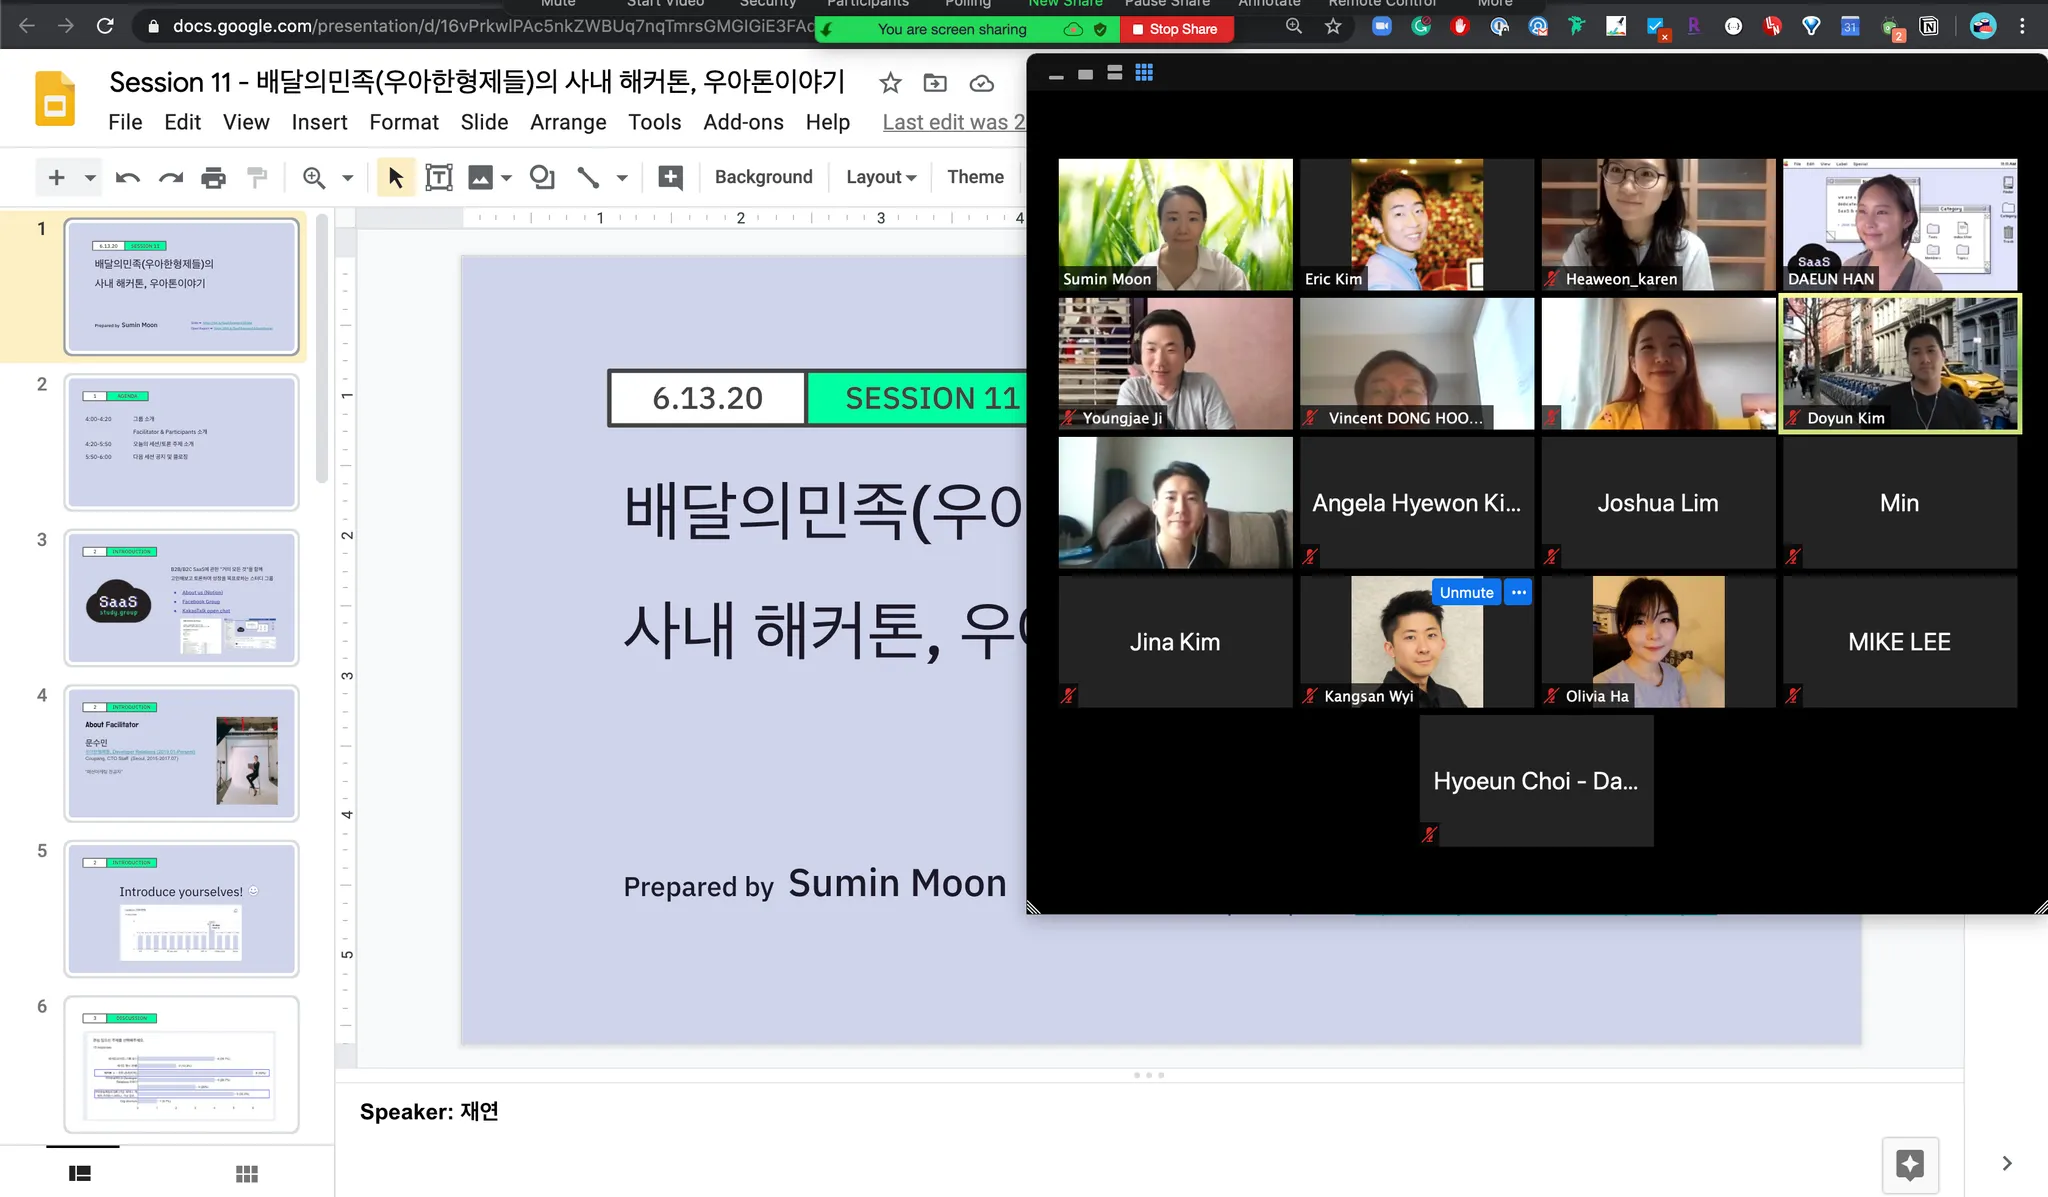Open the Layout dropdown
The image size is (2048, 1197).
tap(880, 177)
